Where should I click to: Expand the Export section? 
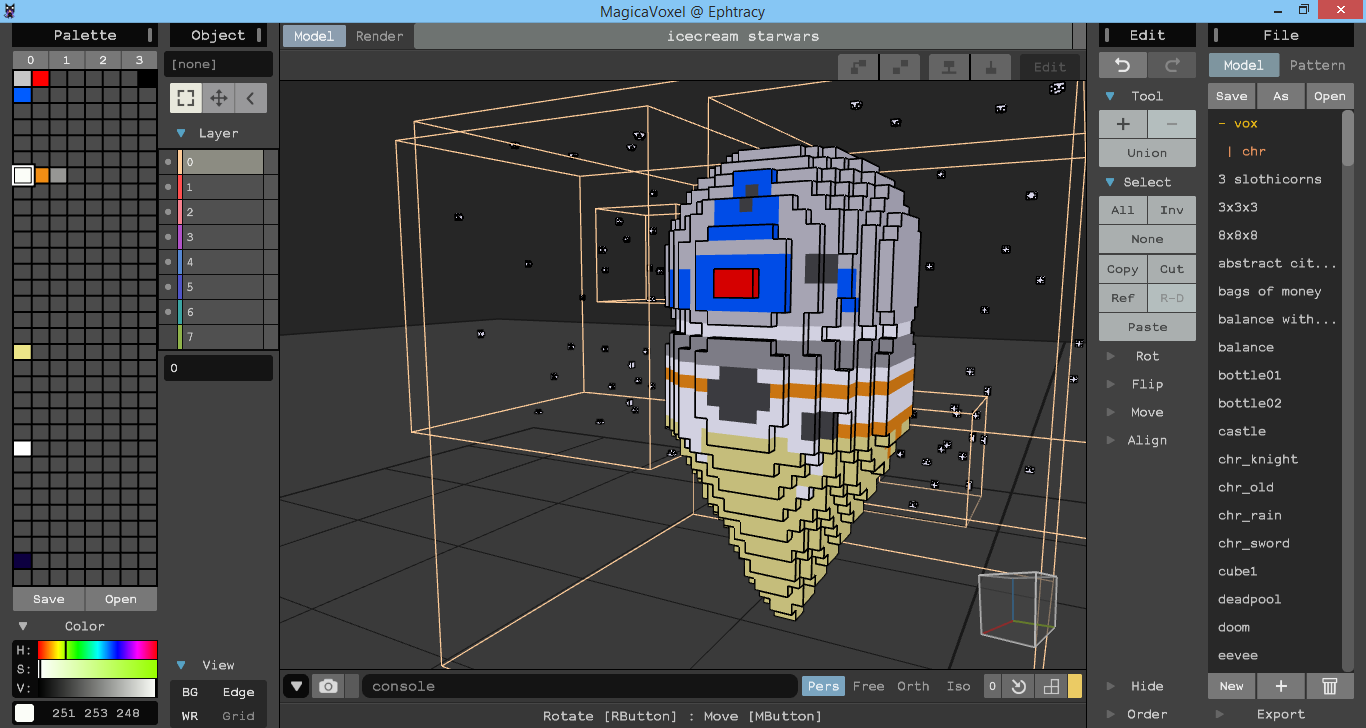[1220, 714]
